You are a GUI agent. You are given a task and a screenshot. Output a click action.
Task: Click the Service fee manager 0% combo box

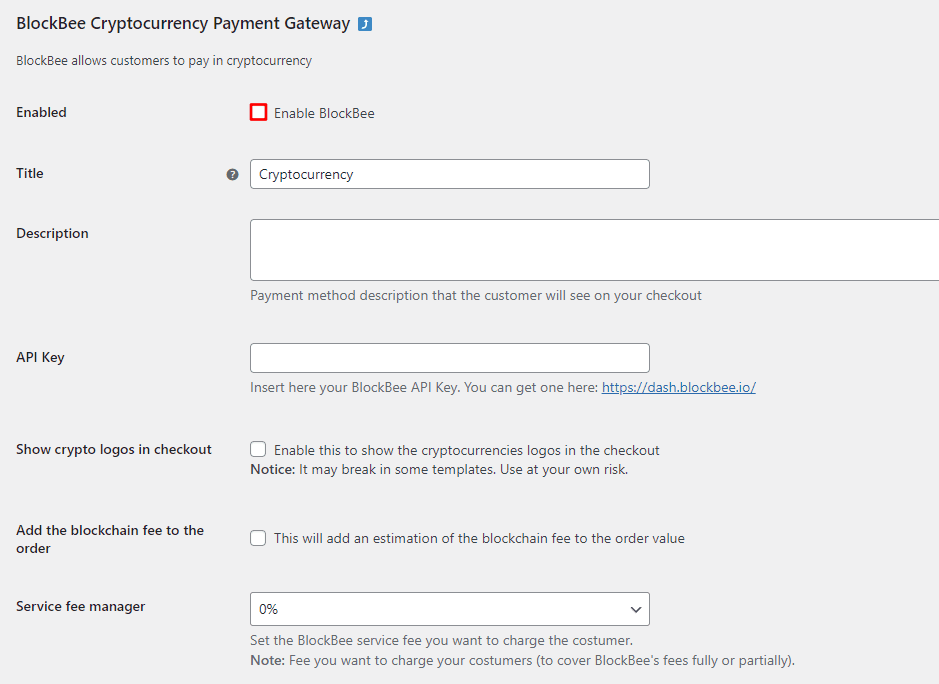pyautogui.click(x=449, y=608)
